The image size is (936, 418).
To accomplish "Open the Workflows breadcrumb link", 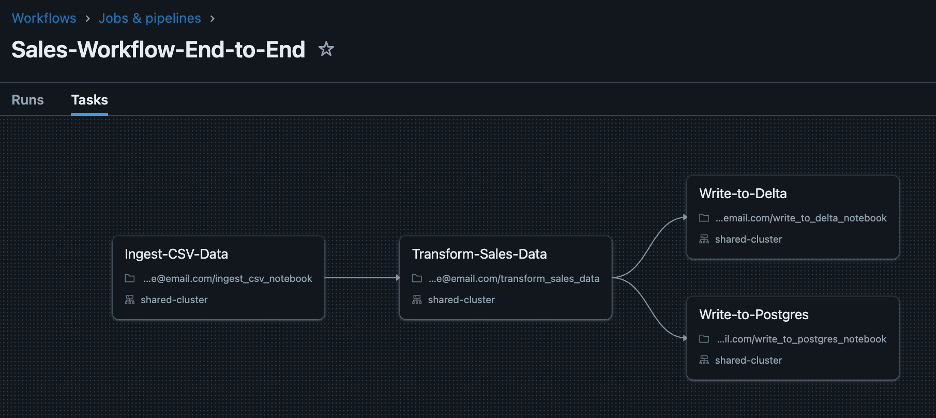I will tap(44, 18).
